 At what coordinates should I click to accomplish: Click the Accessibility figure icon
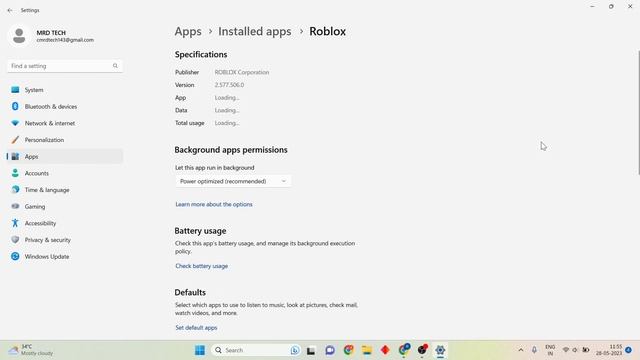(15, 223)
